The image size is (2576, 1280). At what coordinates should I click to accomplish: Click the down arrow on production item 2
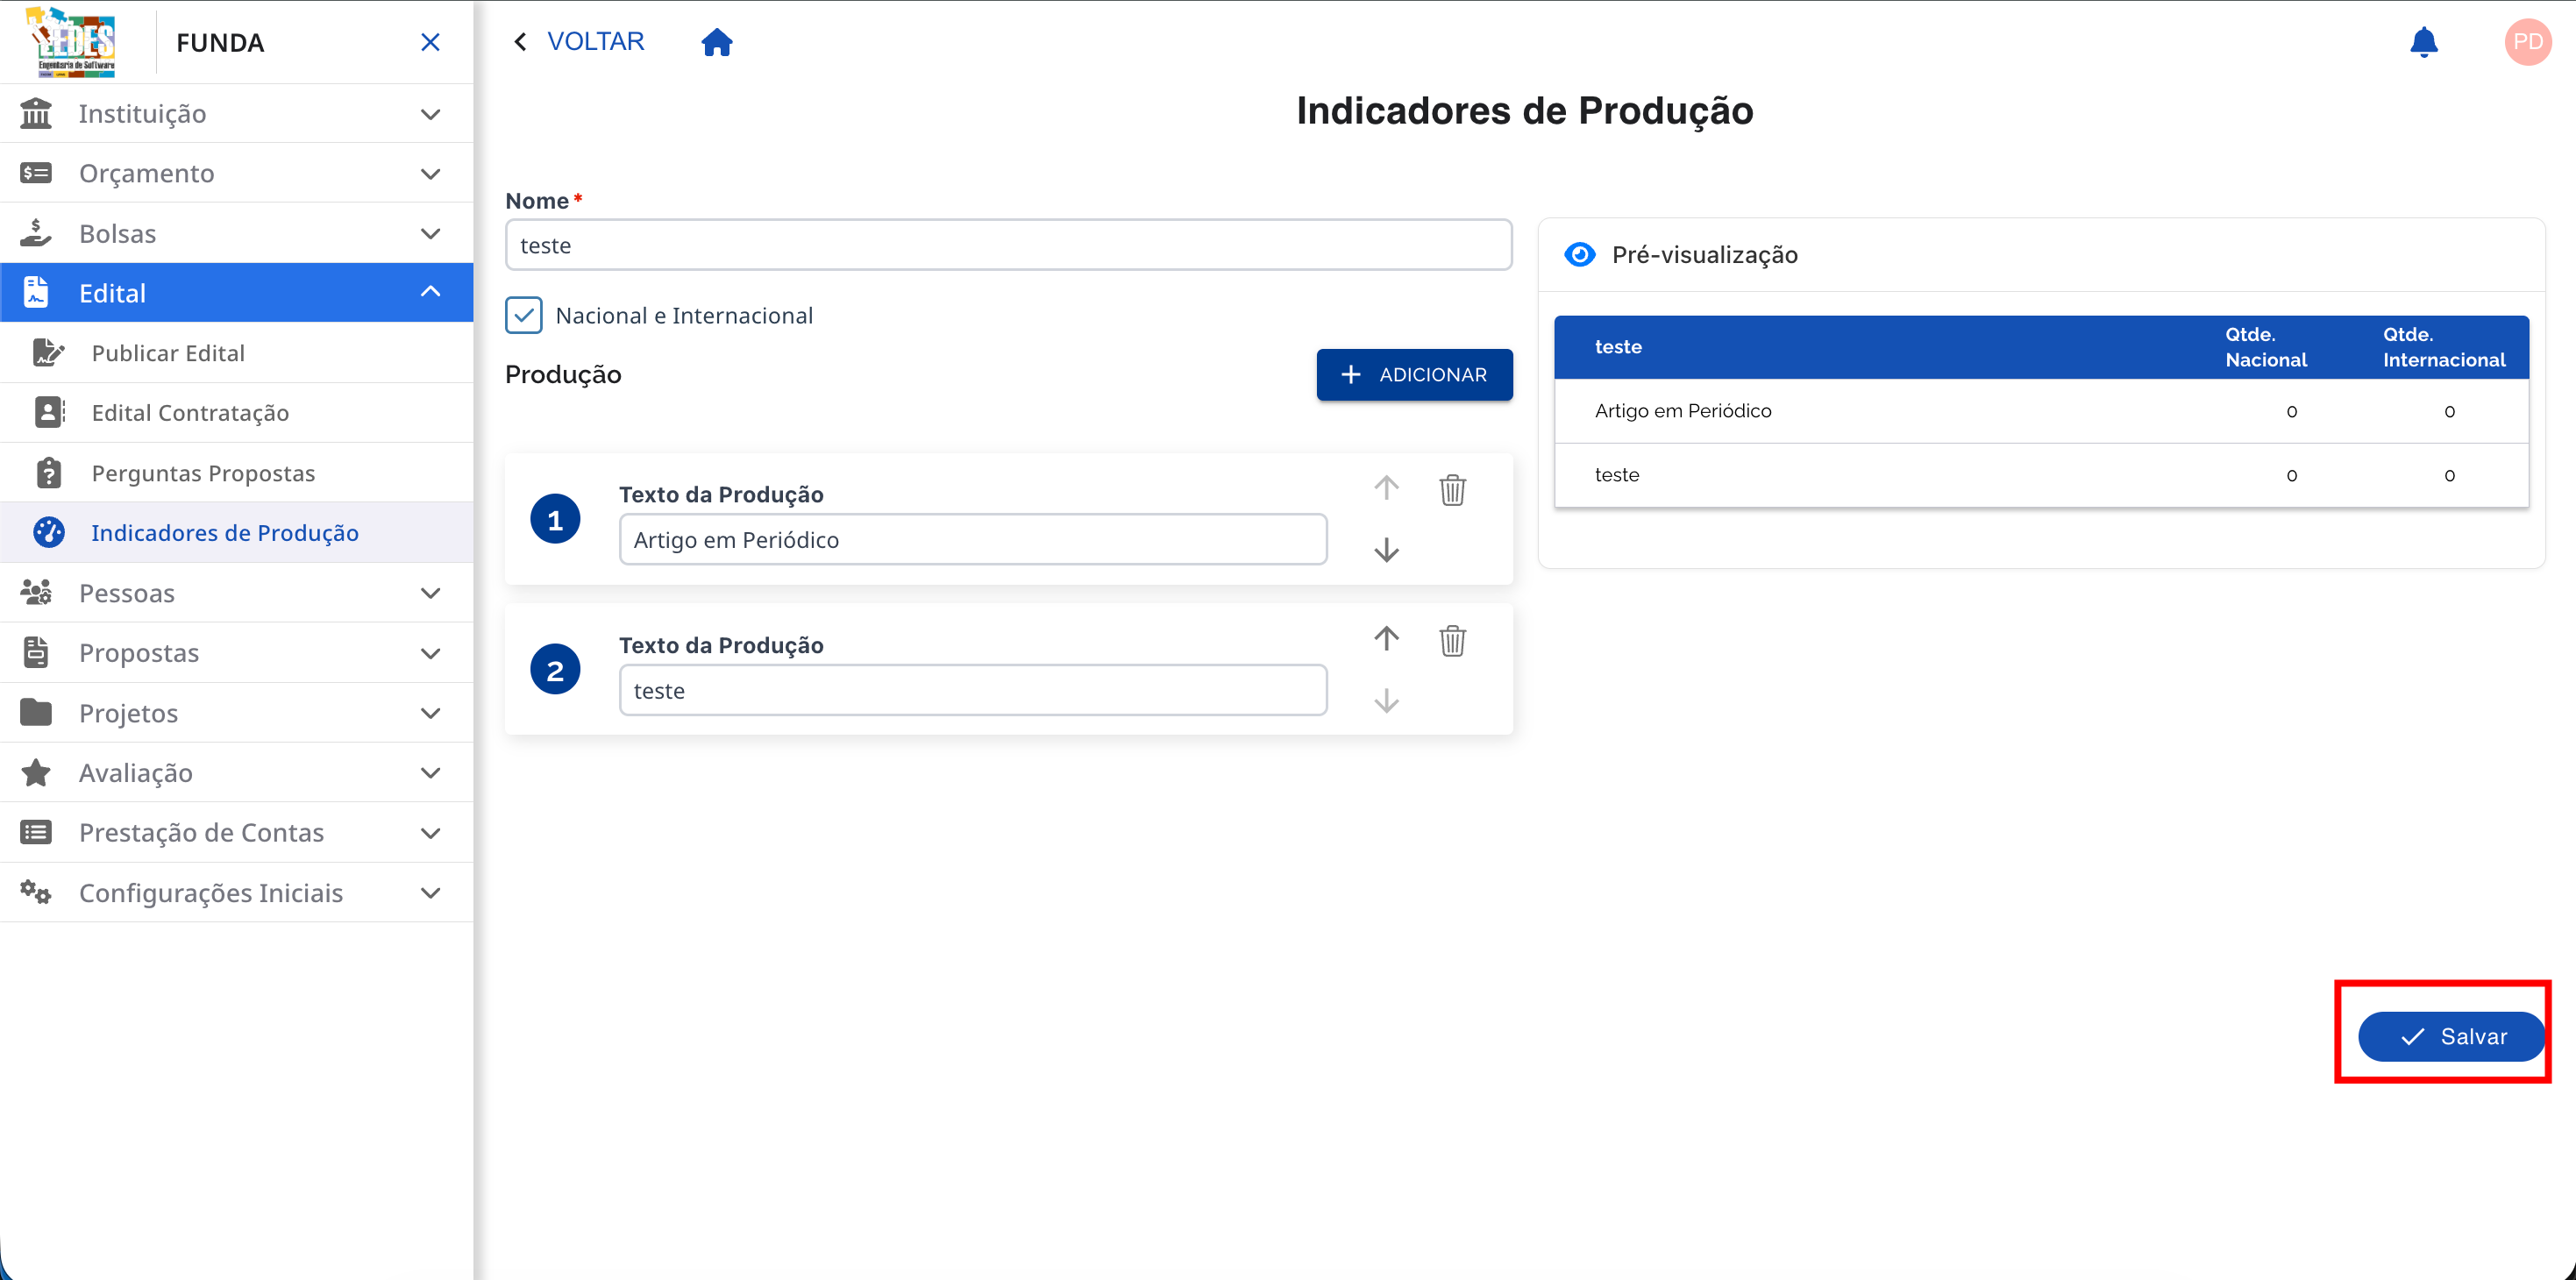pos(1386,701)
